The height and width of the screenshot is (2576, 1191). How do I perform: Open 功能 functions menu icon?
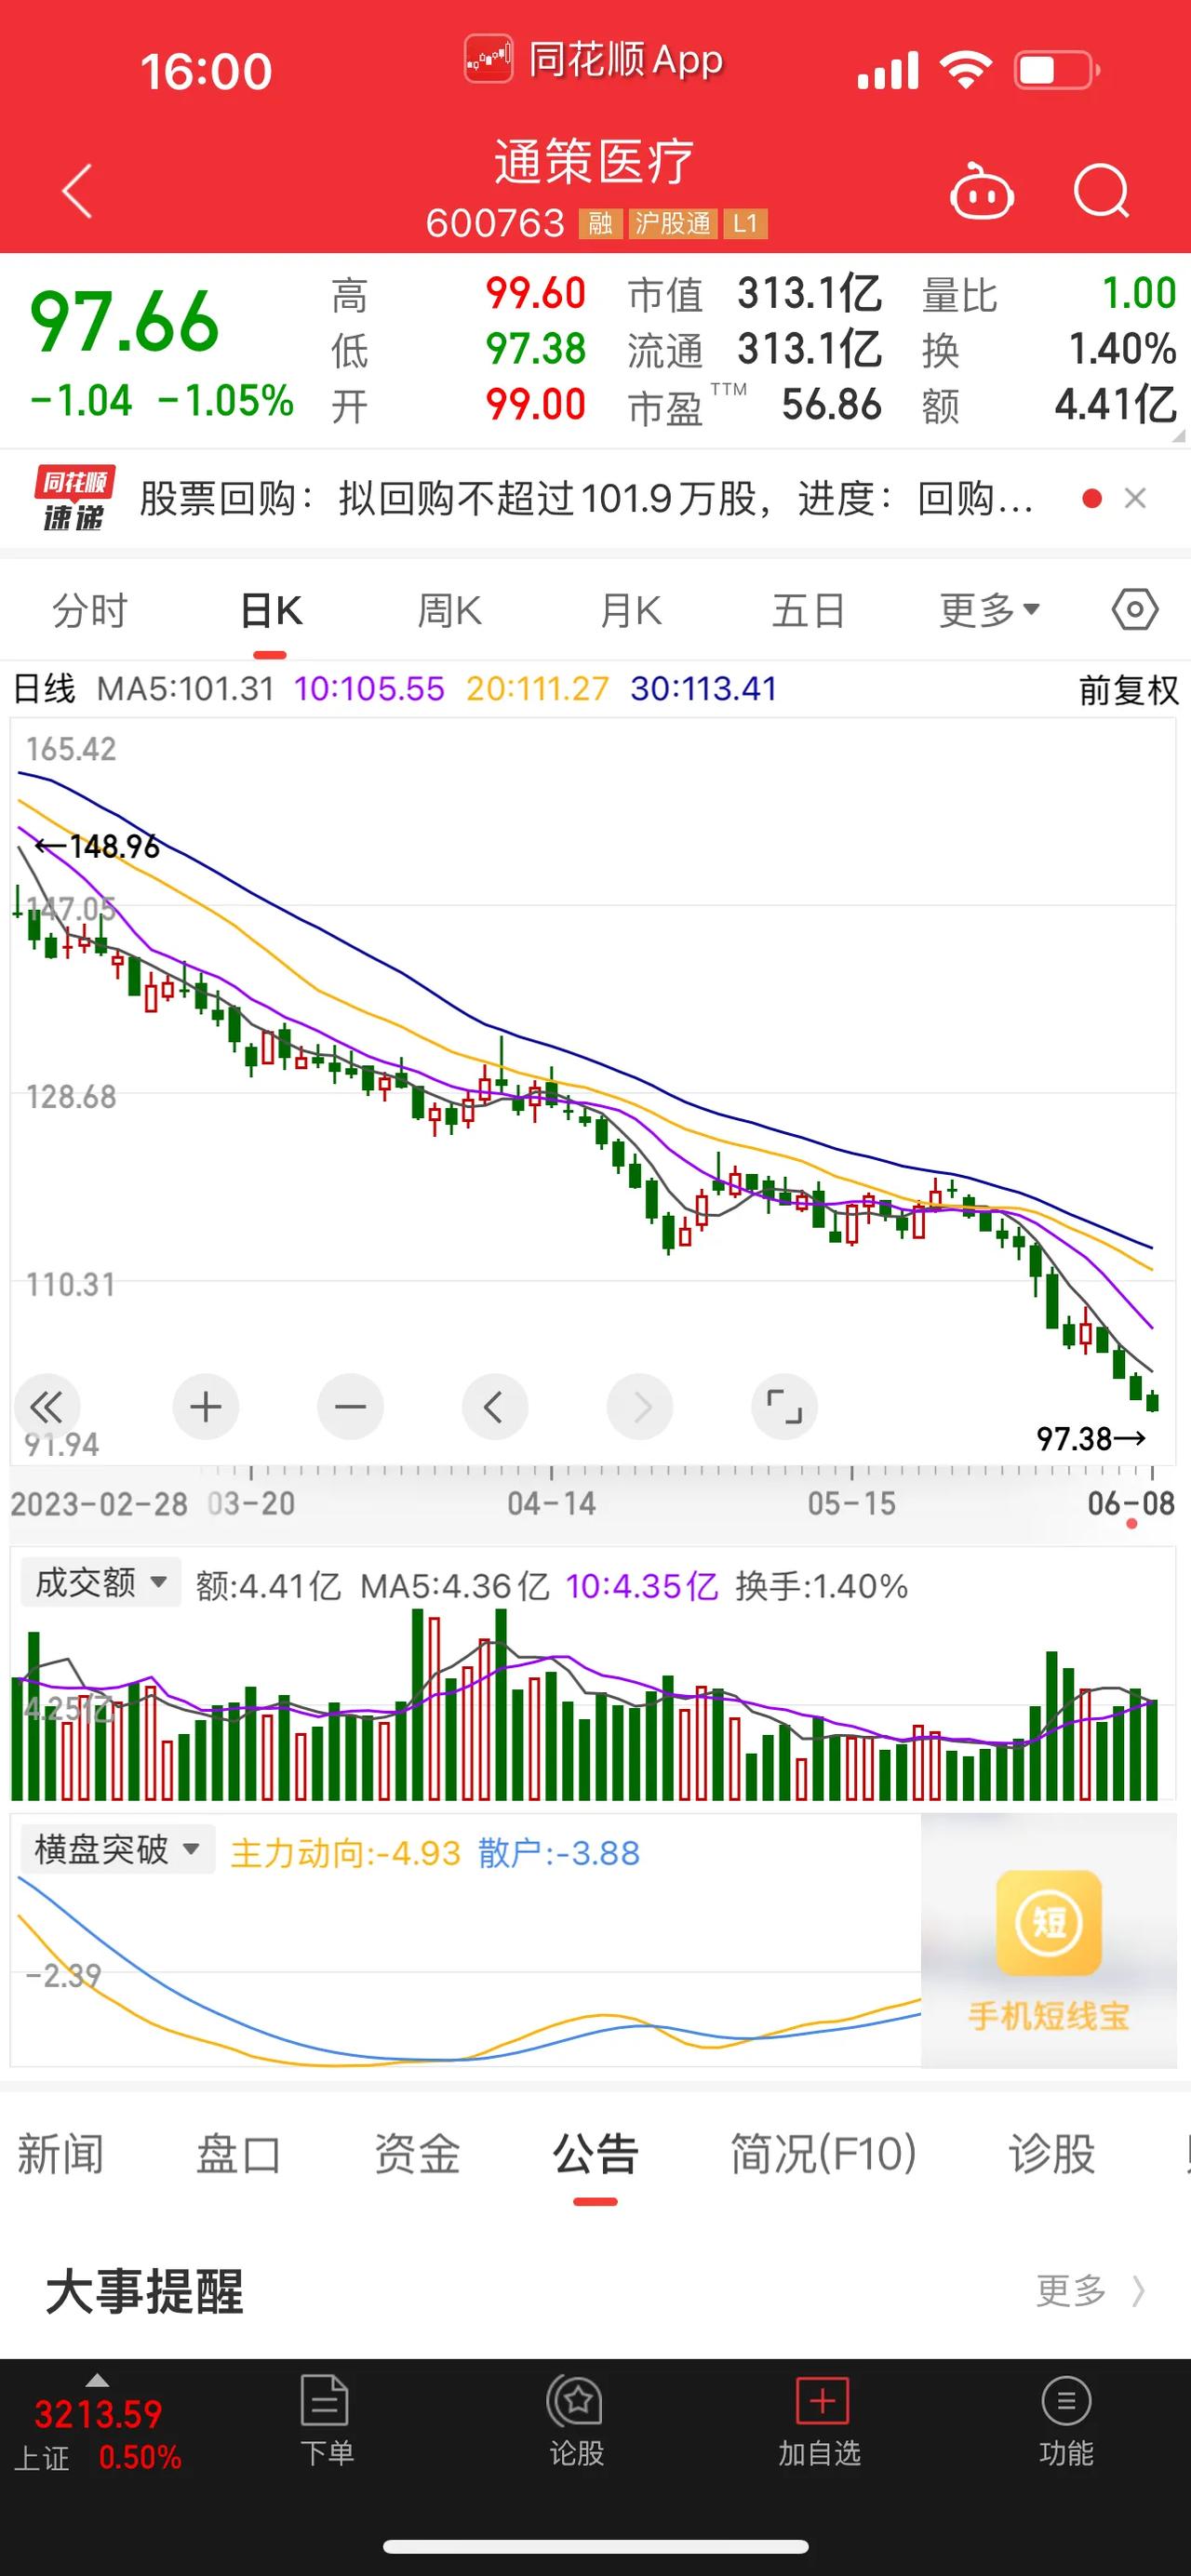pos(1066,2421)
